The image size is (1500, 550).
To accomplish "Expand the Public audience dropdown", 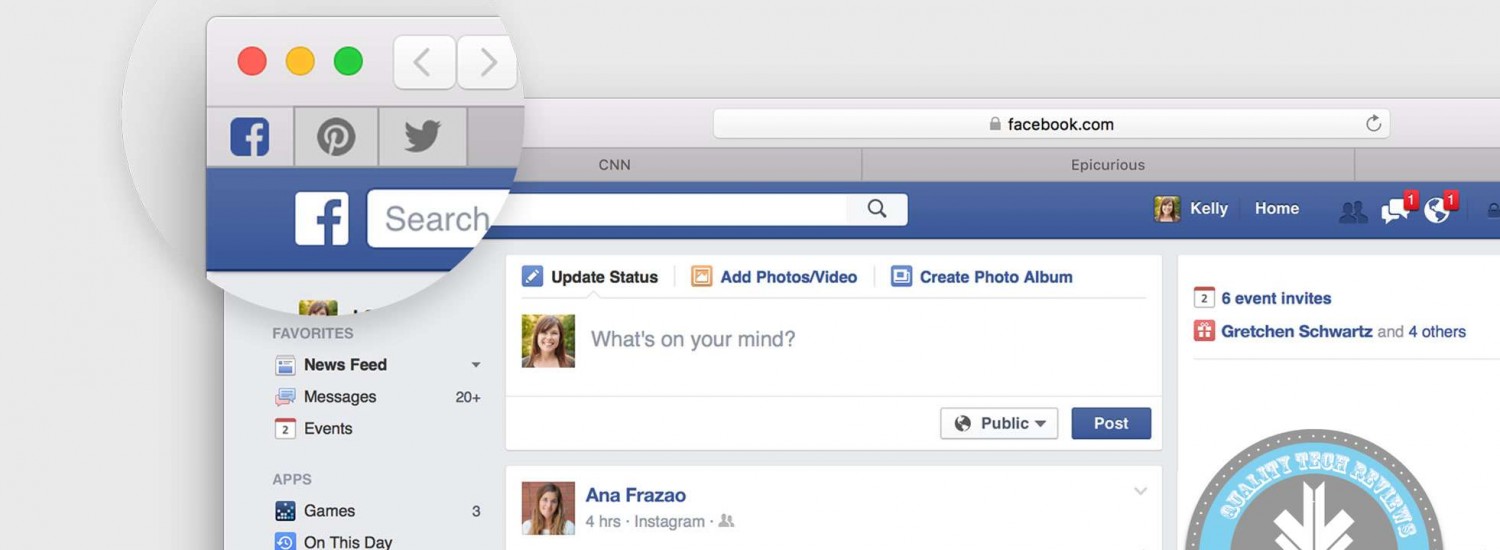I will (998, 423).
